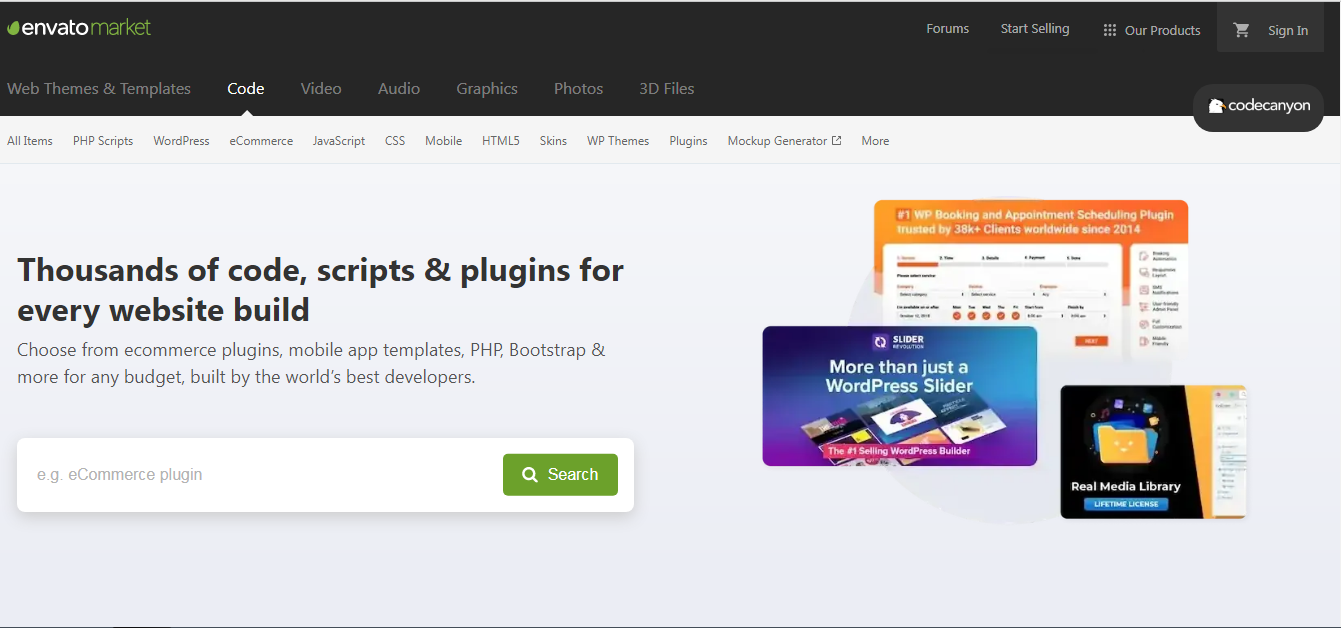
Task: Visit the Forums link
Action: coord(947,28)
